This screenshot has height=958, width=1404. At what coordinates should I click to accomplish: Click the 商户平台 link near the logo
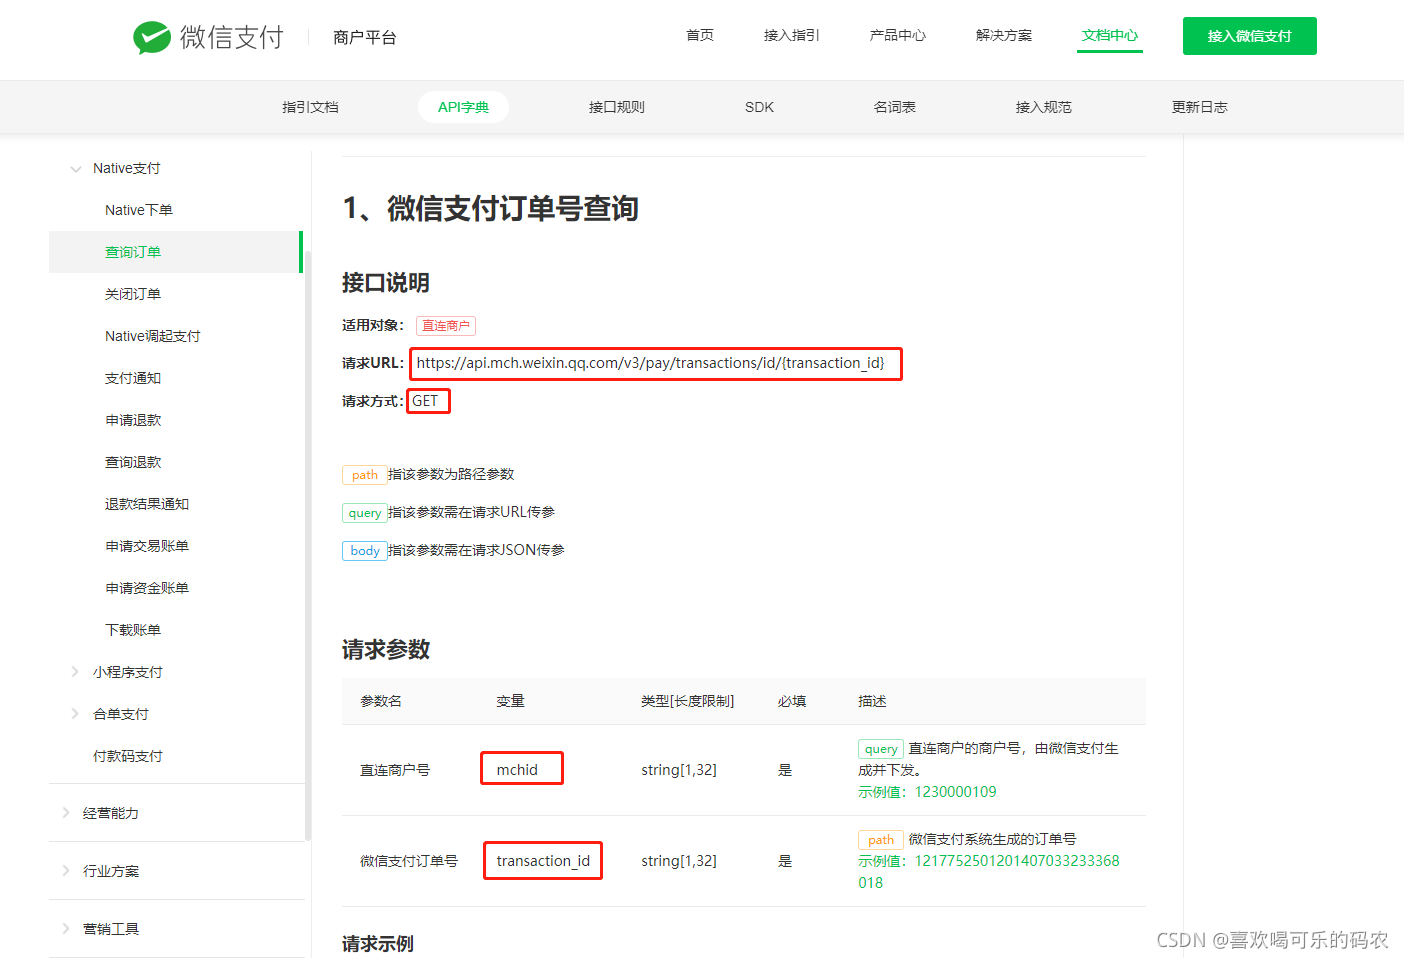click(x=364, y=36)
